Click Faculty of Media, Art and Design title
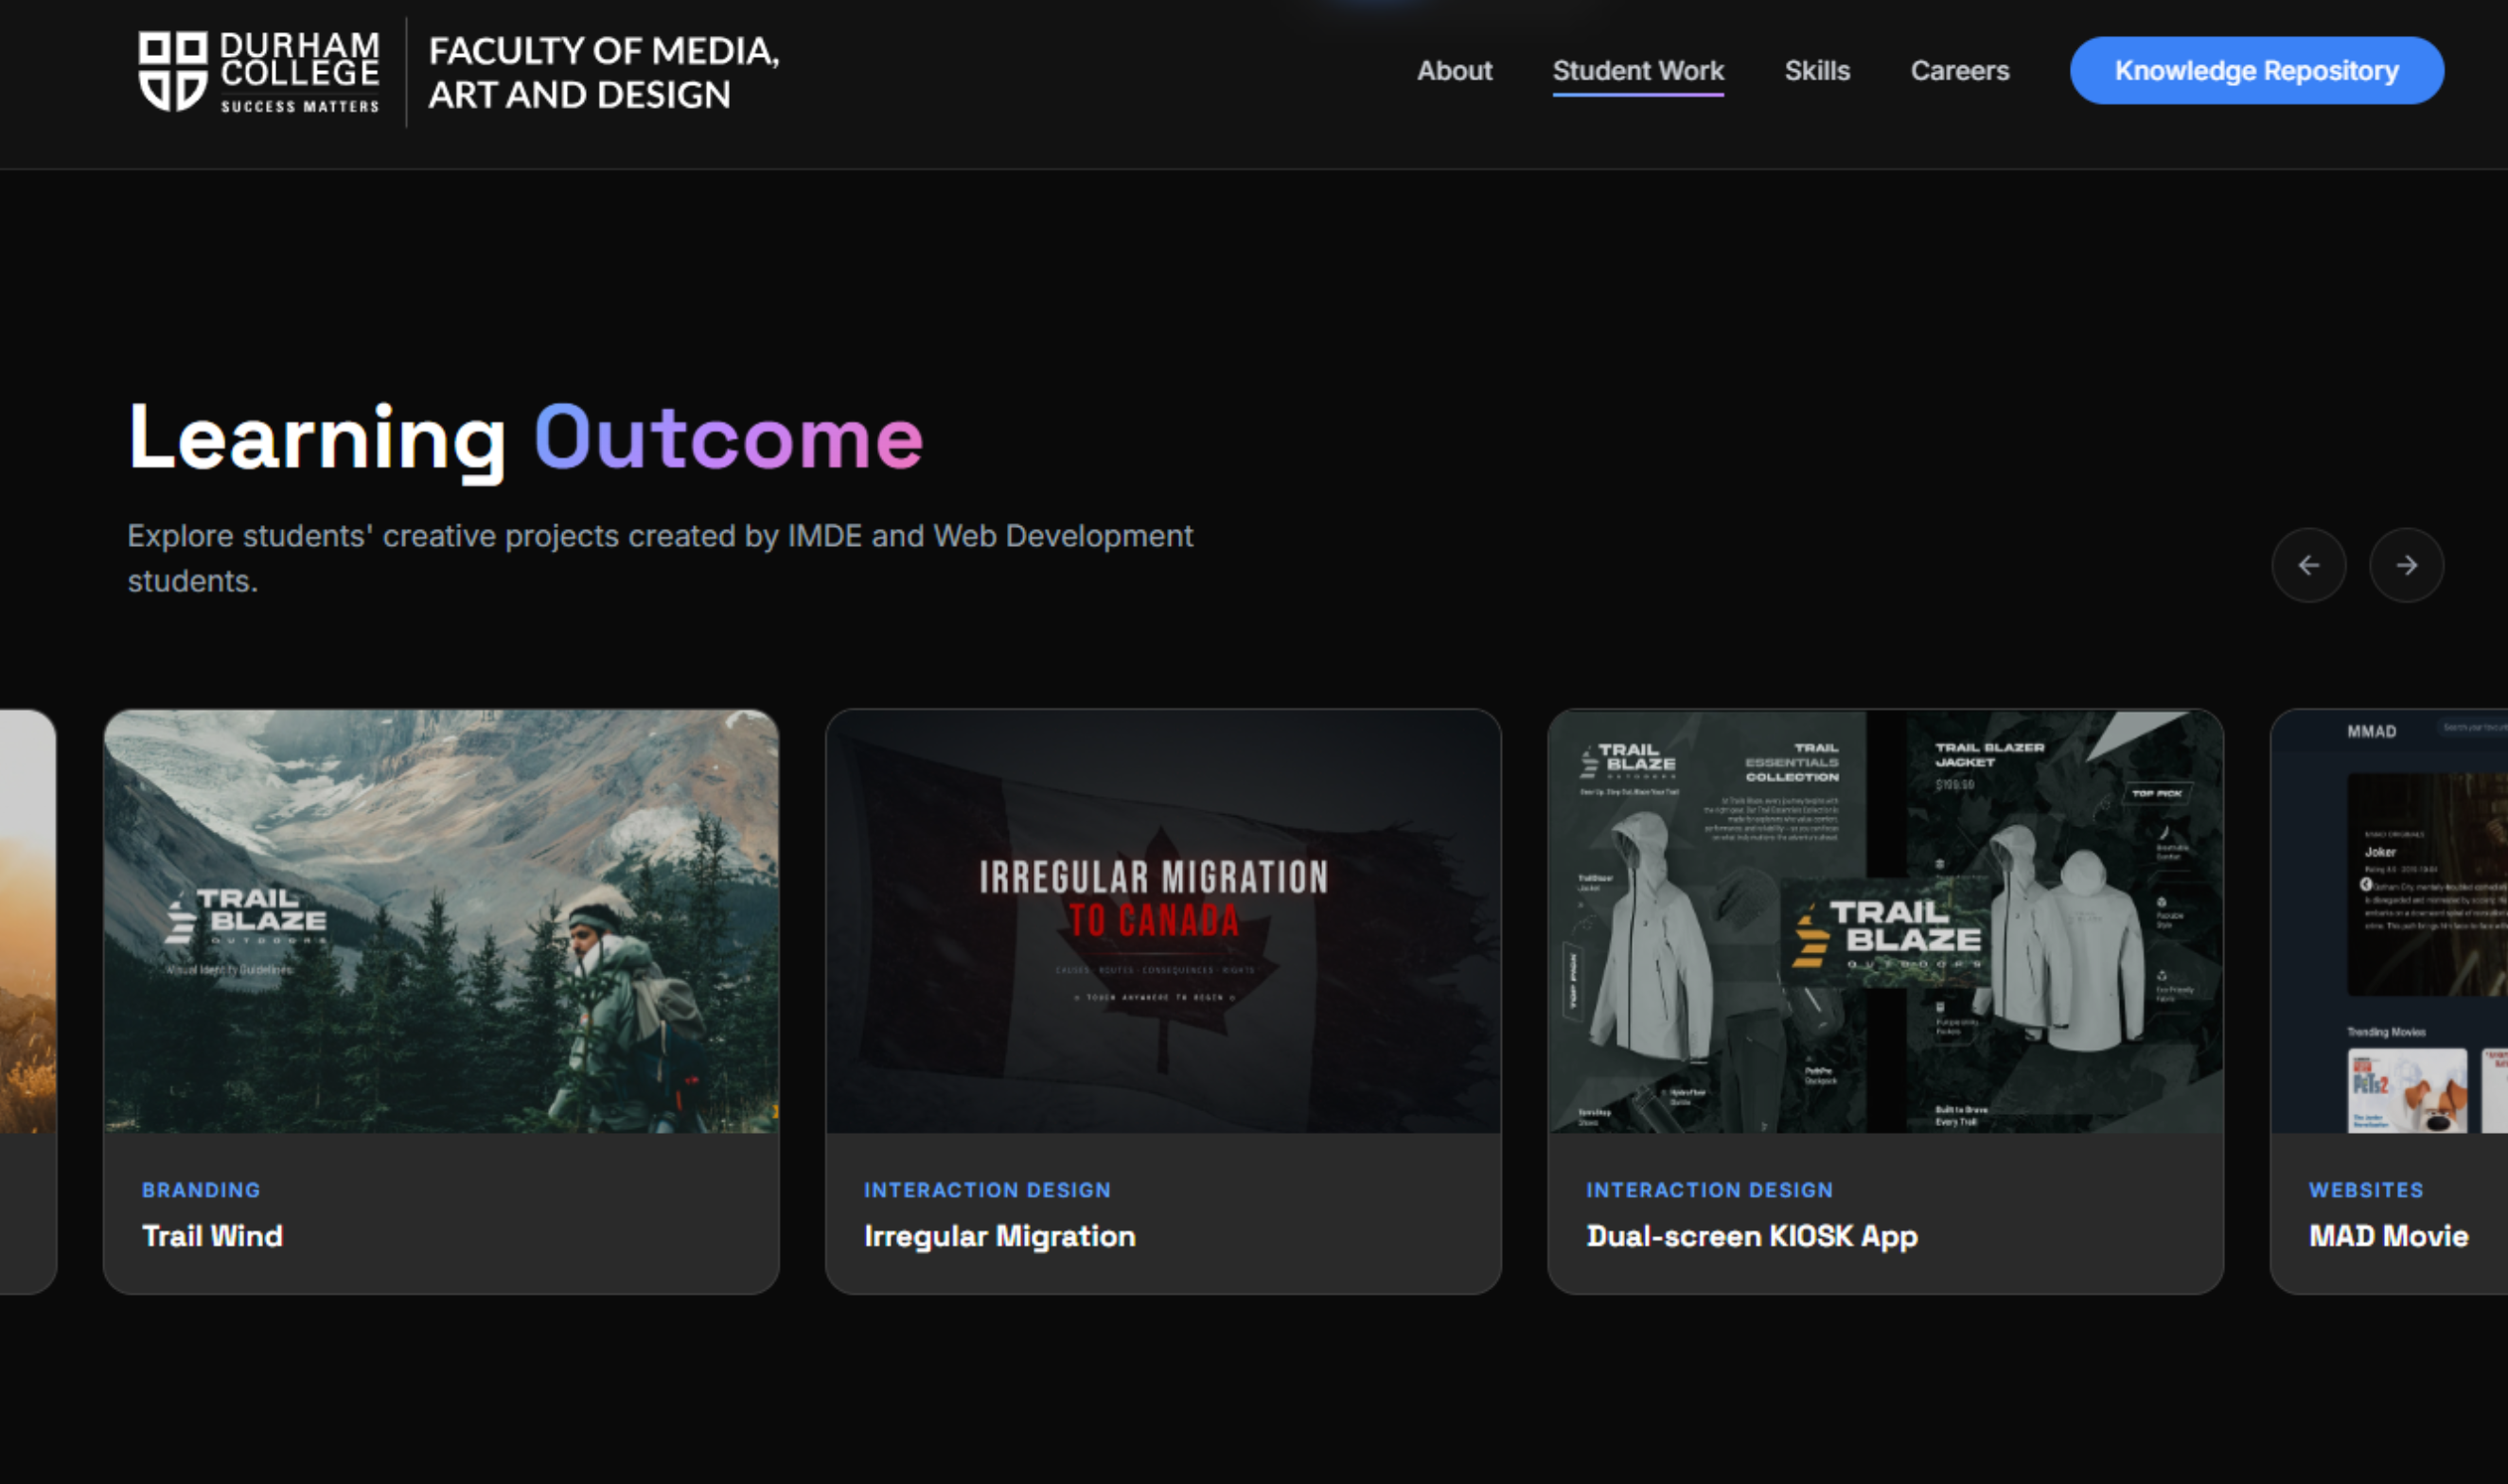The image size is (2508, 1484). (603, 72)
